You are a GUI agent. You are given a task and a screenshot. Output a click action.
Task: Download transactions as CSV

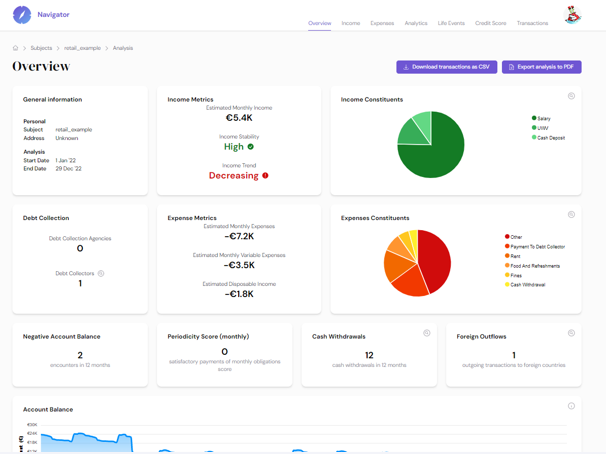(447, 67)
